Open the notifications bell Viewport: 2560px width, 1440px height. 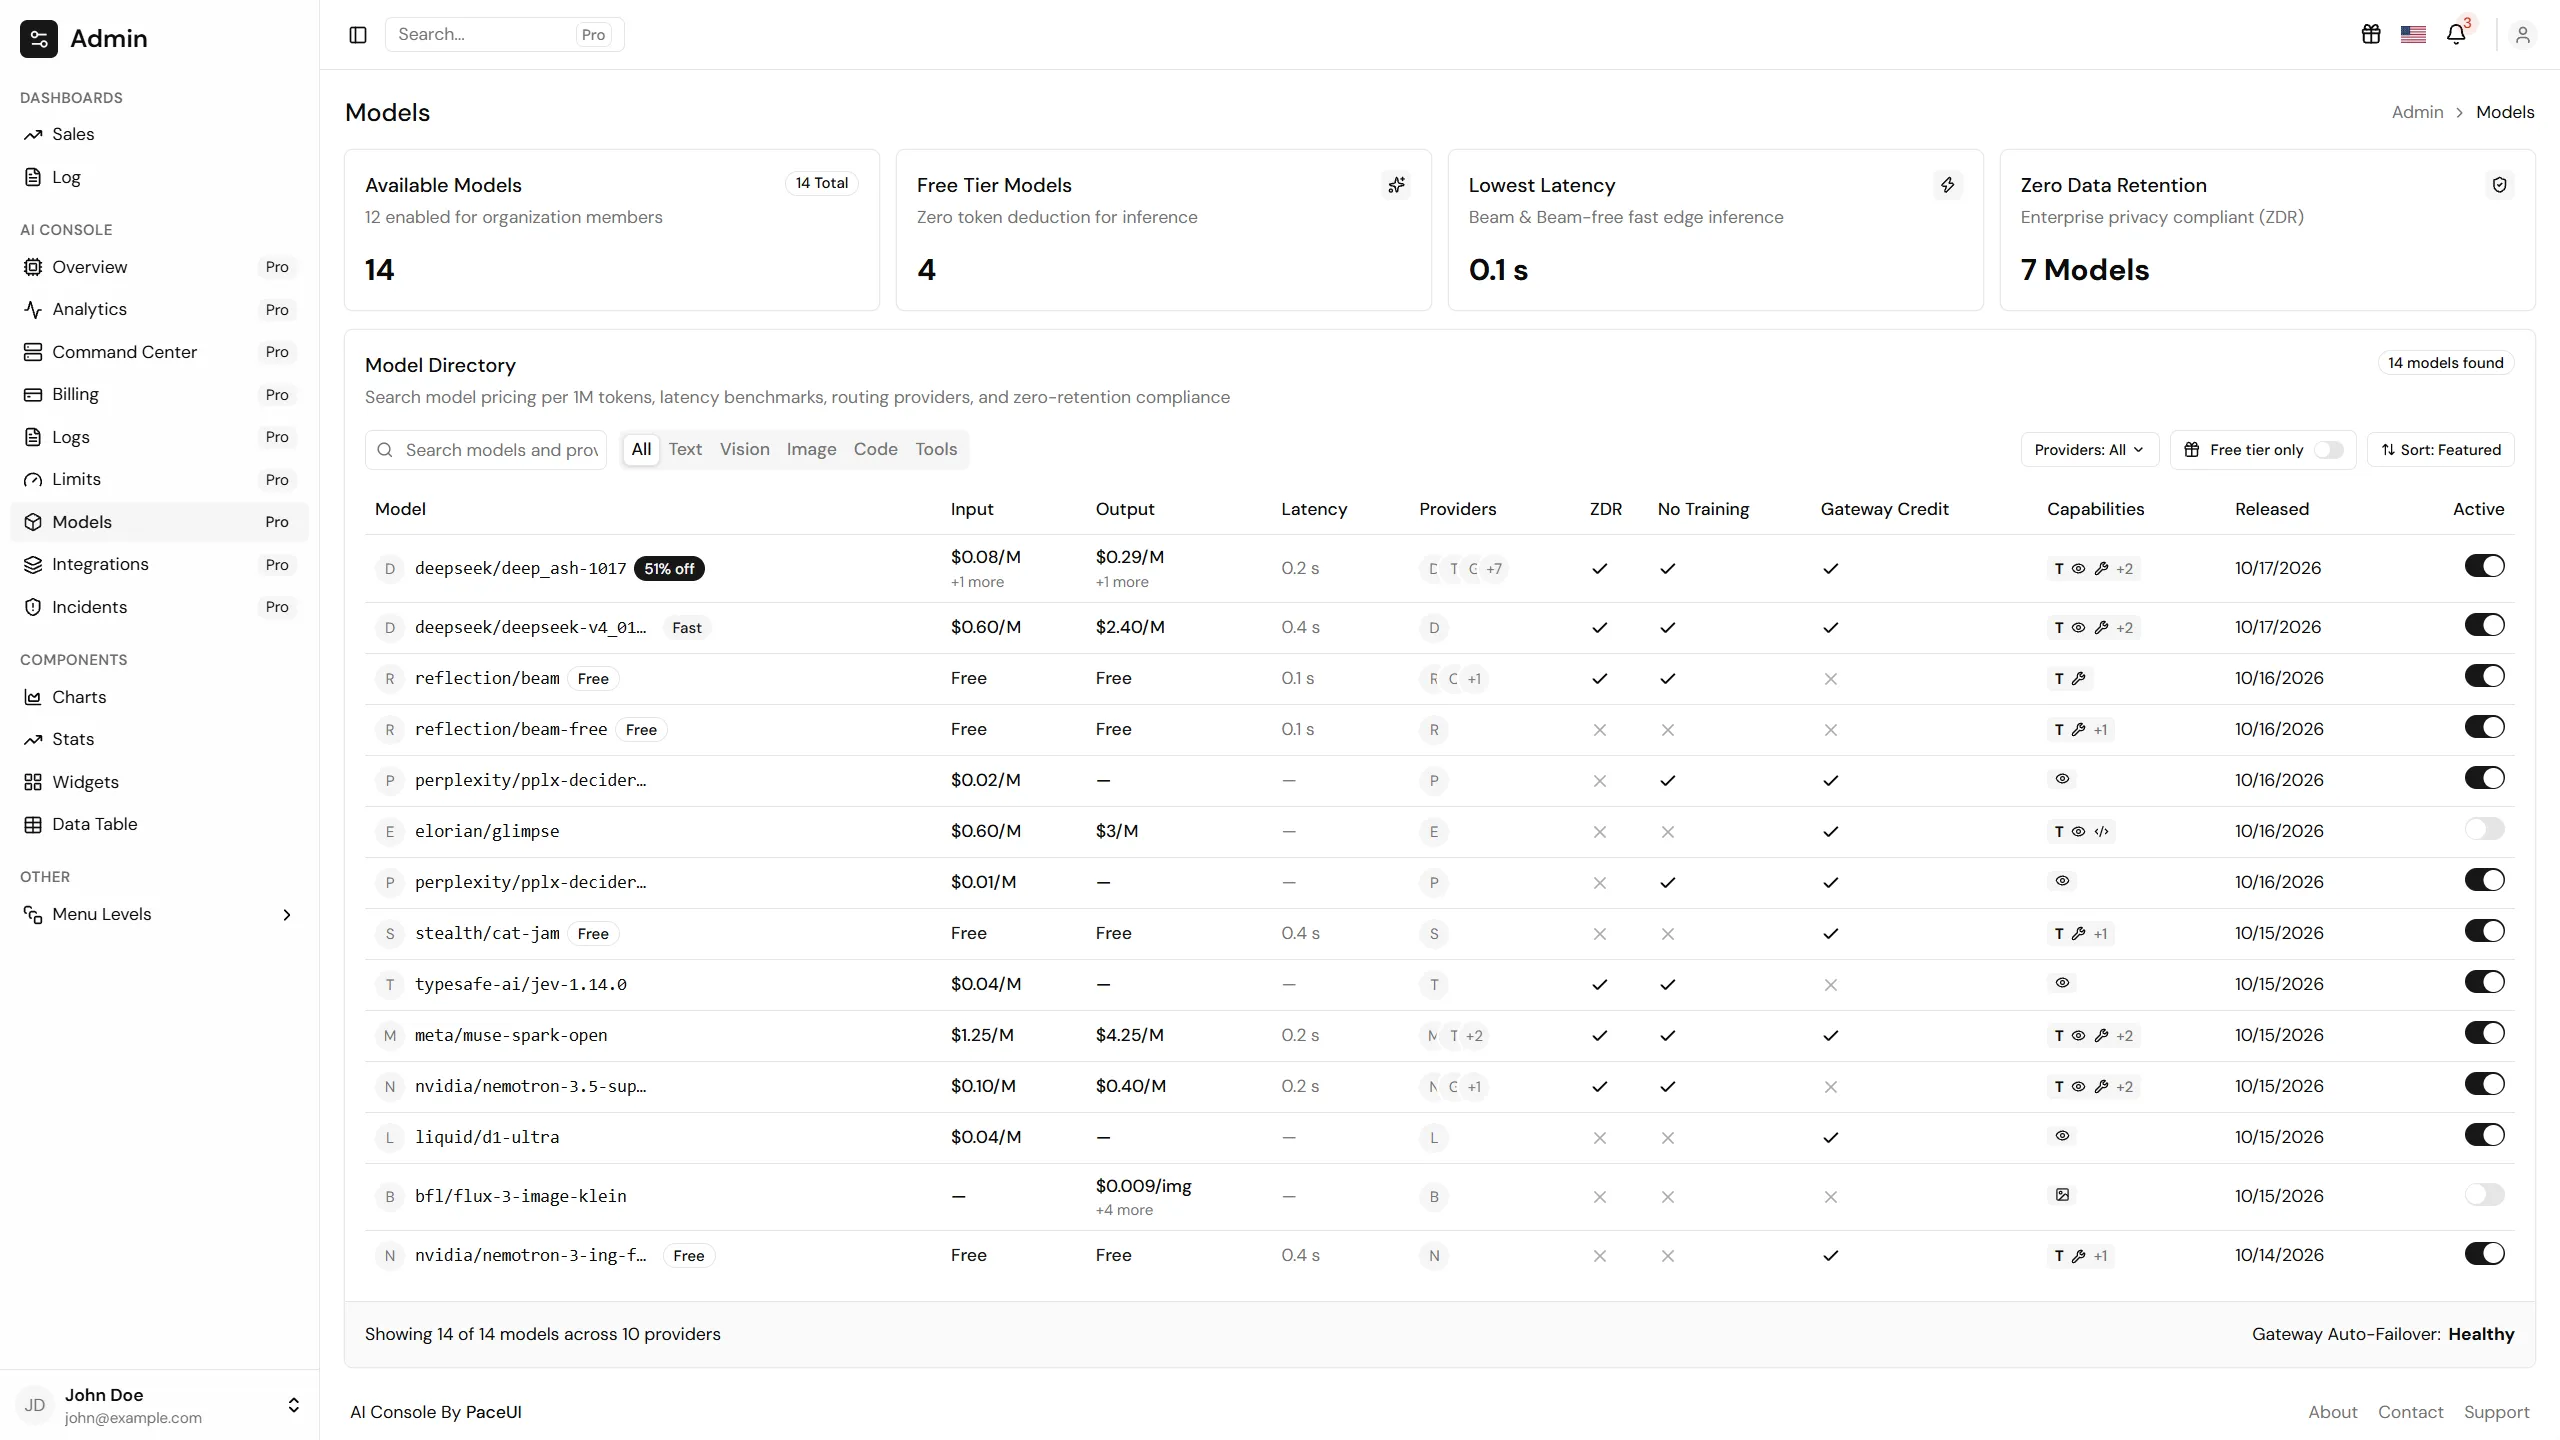pos(2456,35)
